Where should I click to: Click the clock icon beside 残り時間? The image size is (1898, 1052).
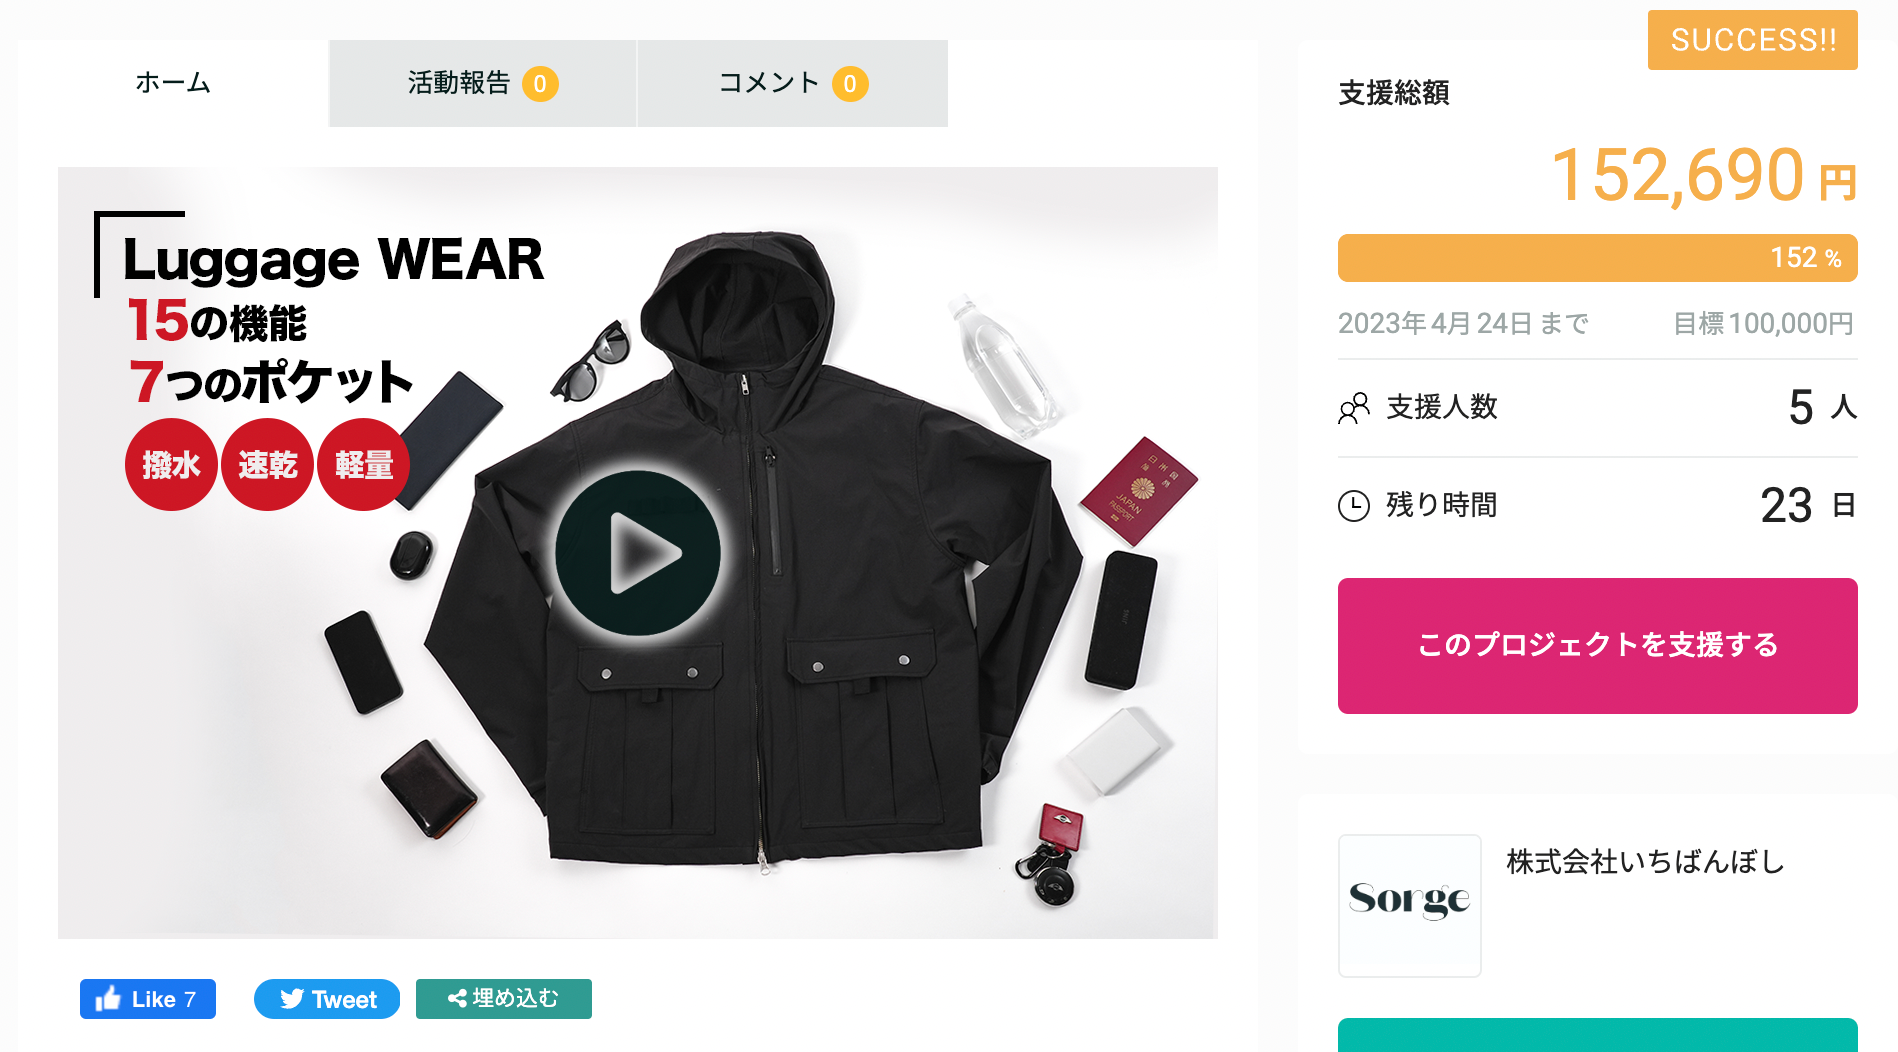(1354, 506)
